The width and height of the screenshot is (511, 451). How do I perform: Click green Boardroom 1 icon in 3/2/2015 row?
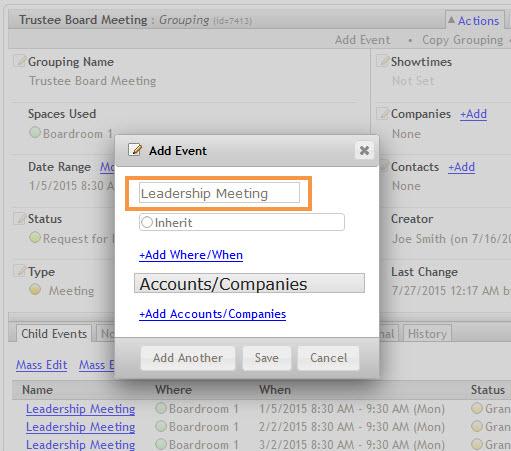click(x=161, y=444)
